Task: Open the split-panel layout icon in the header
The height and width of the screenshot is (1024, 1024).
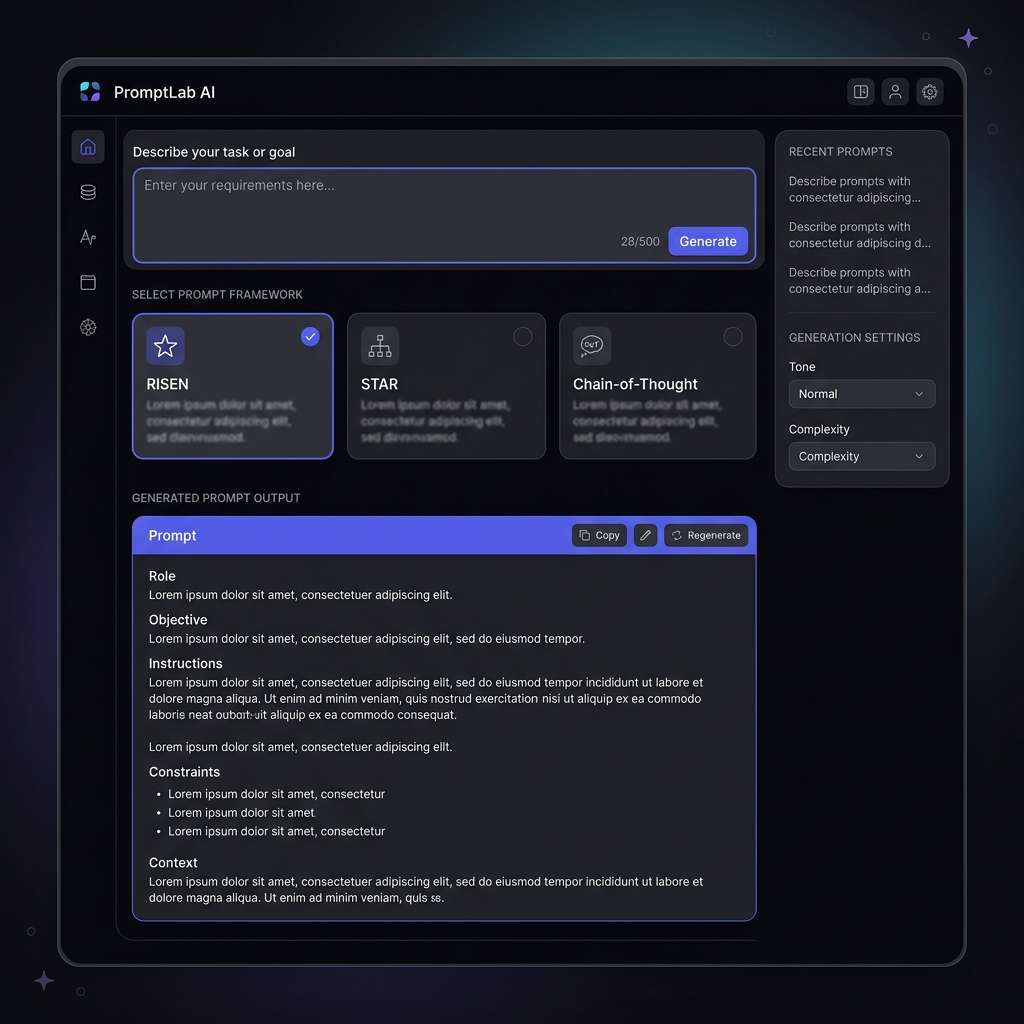Action: click(861, 91)
